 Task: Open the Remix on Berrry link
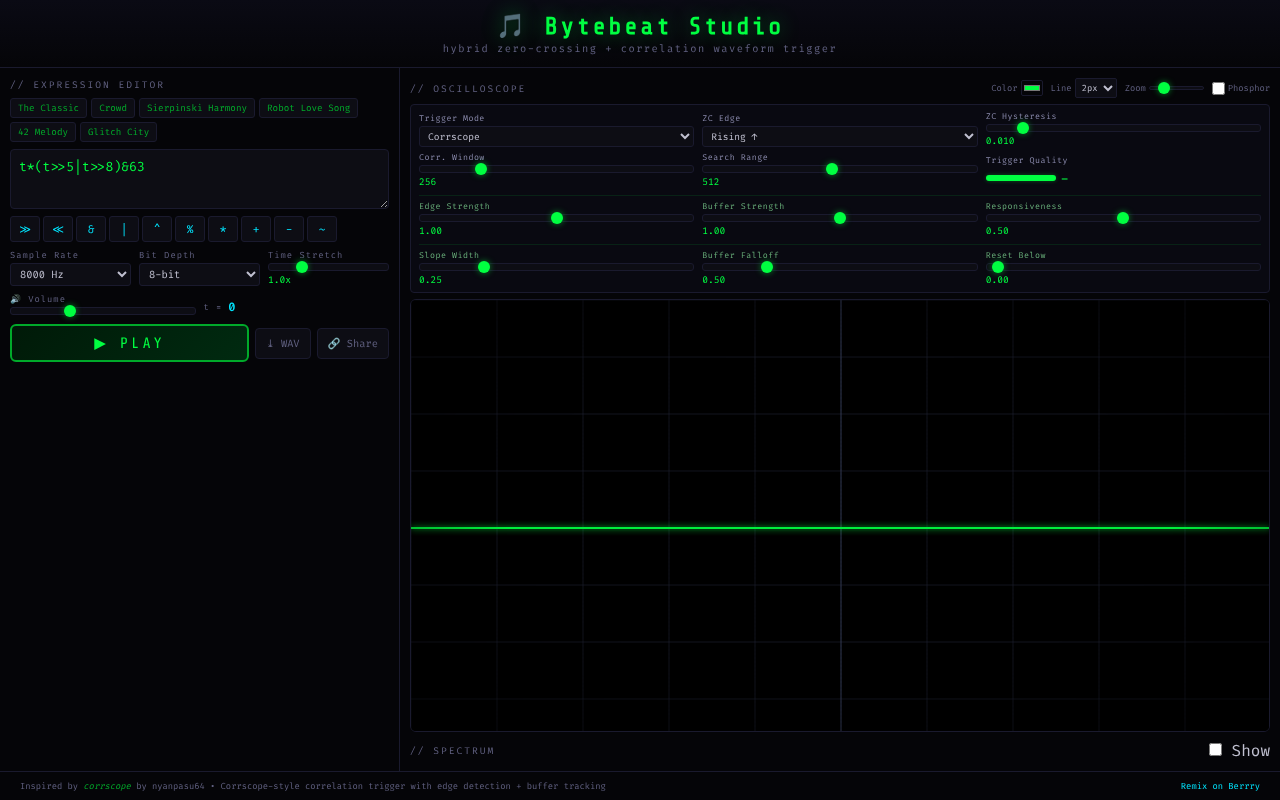[x=1220, y=786]
